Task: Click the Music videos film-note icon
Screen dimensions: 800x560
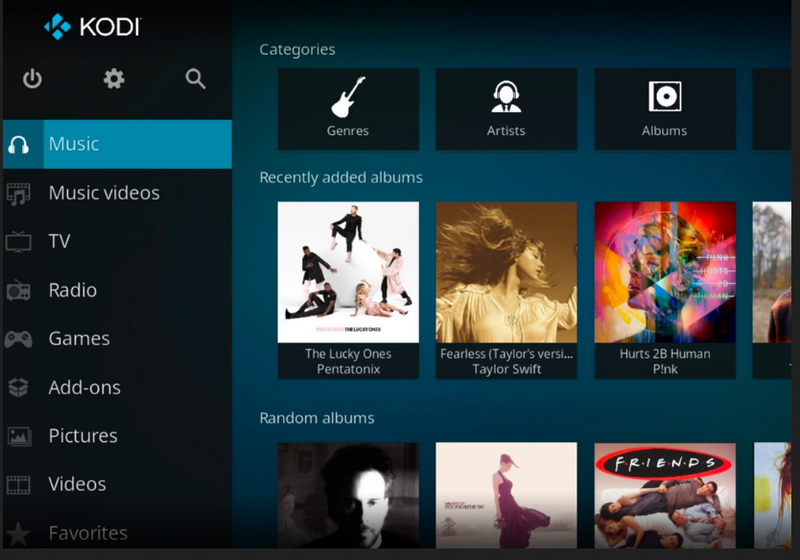Action: [18, 194]
